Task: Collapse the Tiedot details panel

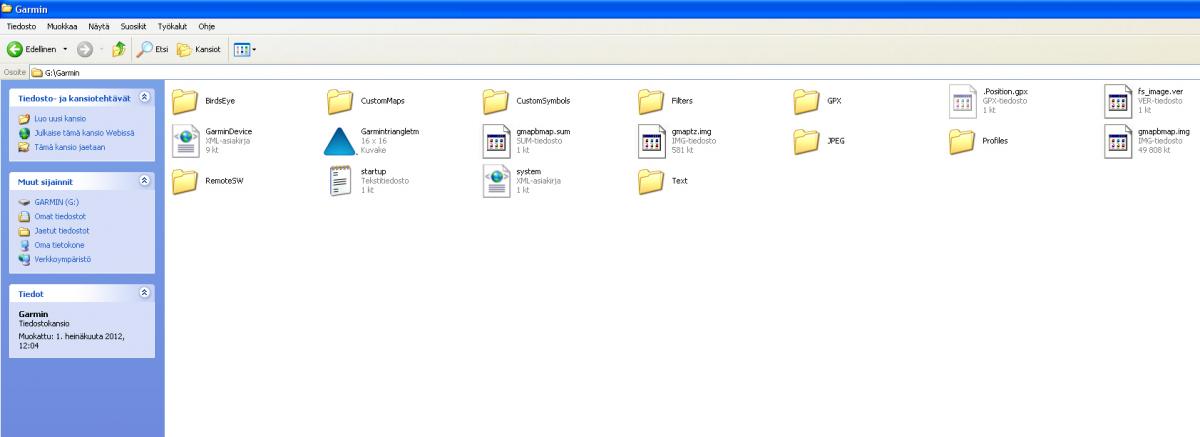Action: [144, 293]
